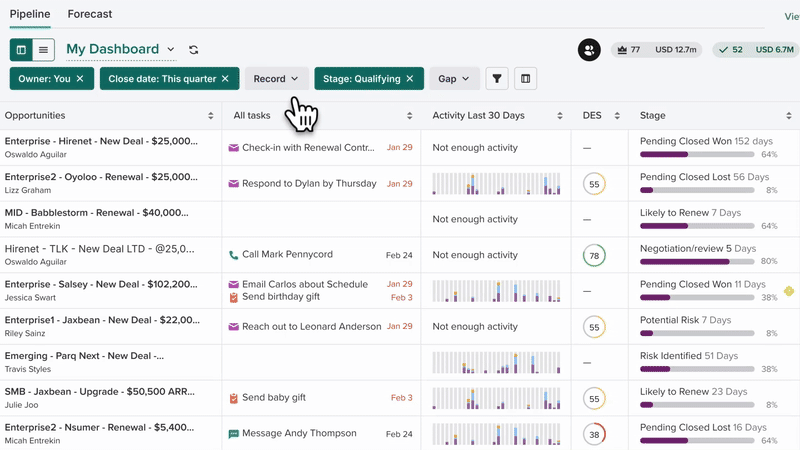Open activity chart for Parq Next row
Viewport: 800px width, 450px height.
496,363
